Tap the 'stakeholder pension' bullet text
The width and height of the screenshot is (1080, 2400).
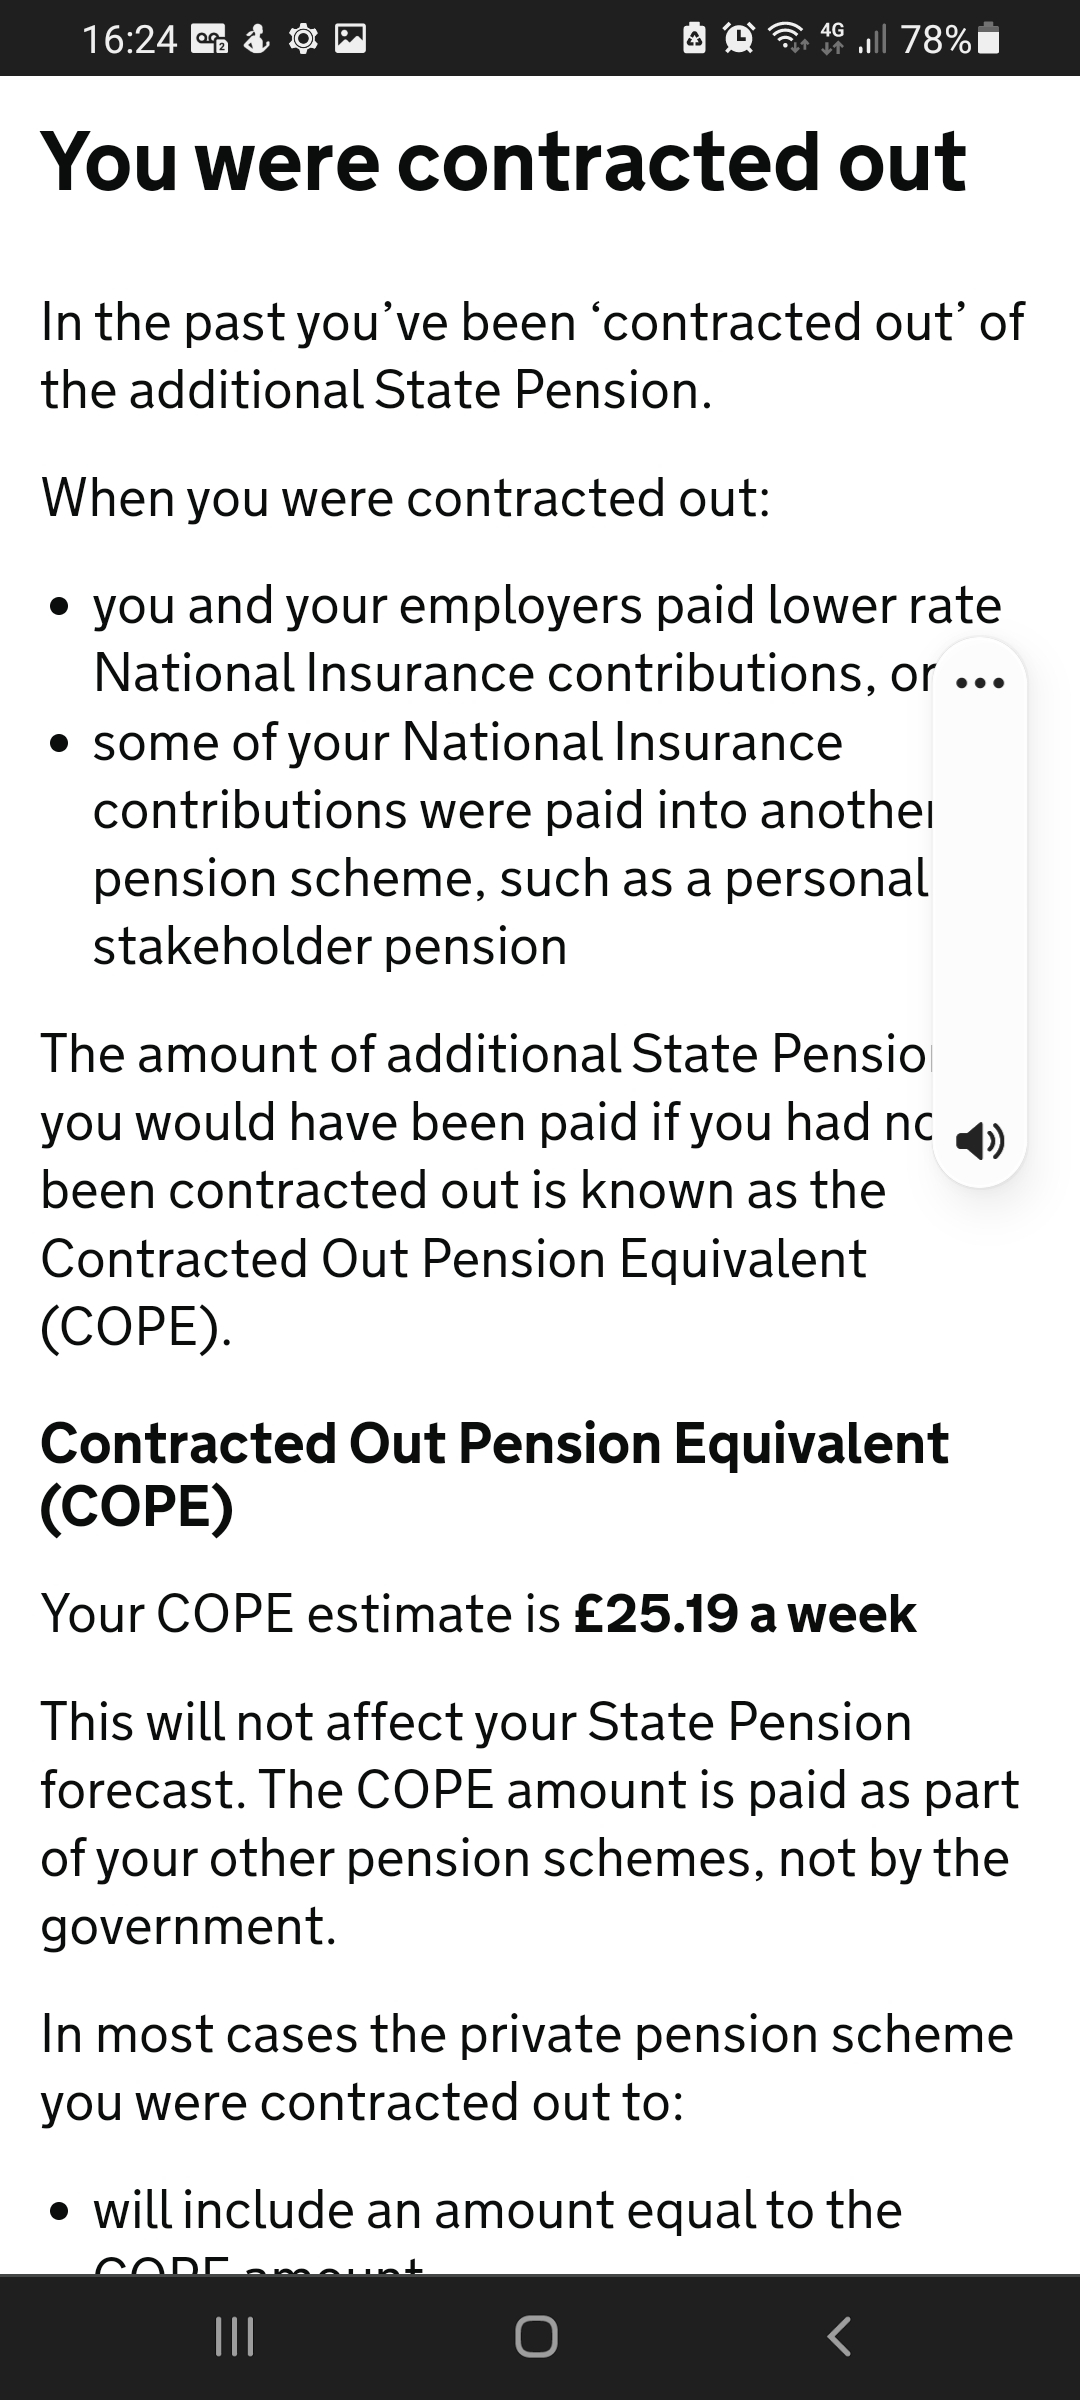tap(330, 946)
